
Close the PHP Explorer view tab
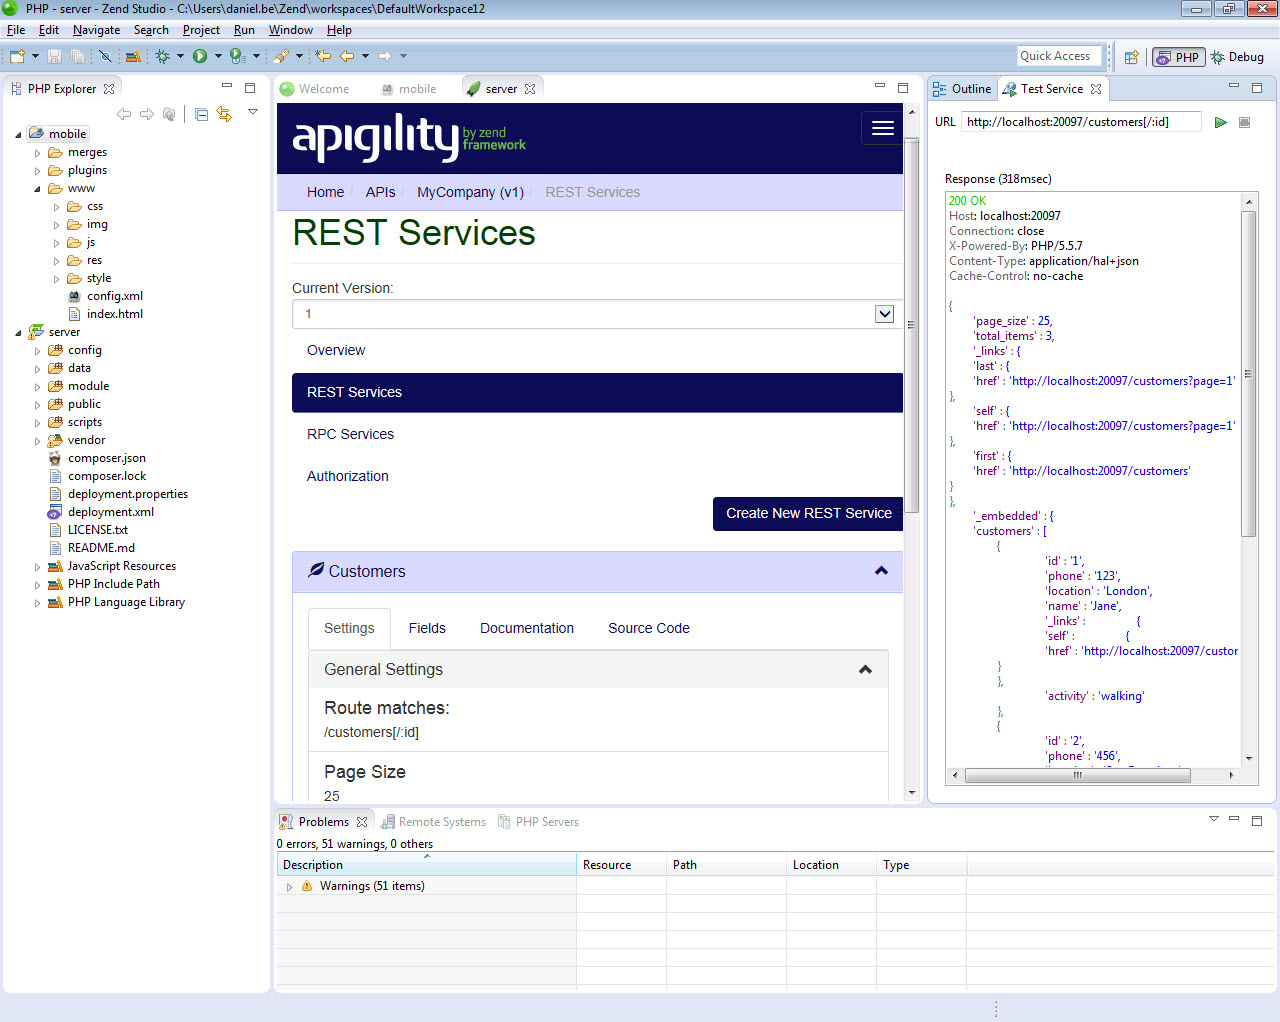click(x=109, y=89)
